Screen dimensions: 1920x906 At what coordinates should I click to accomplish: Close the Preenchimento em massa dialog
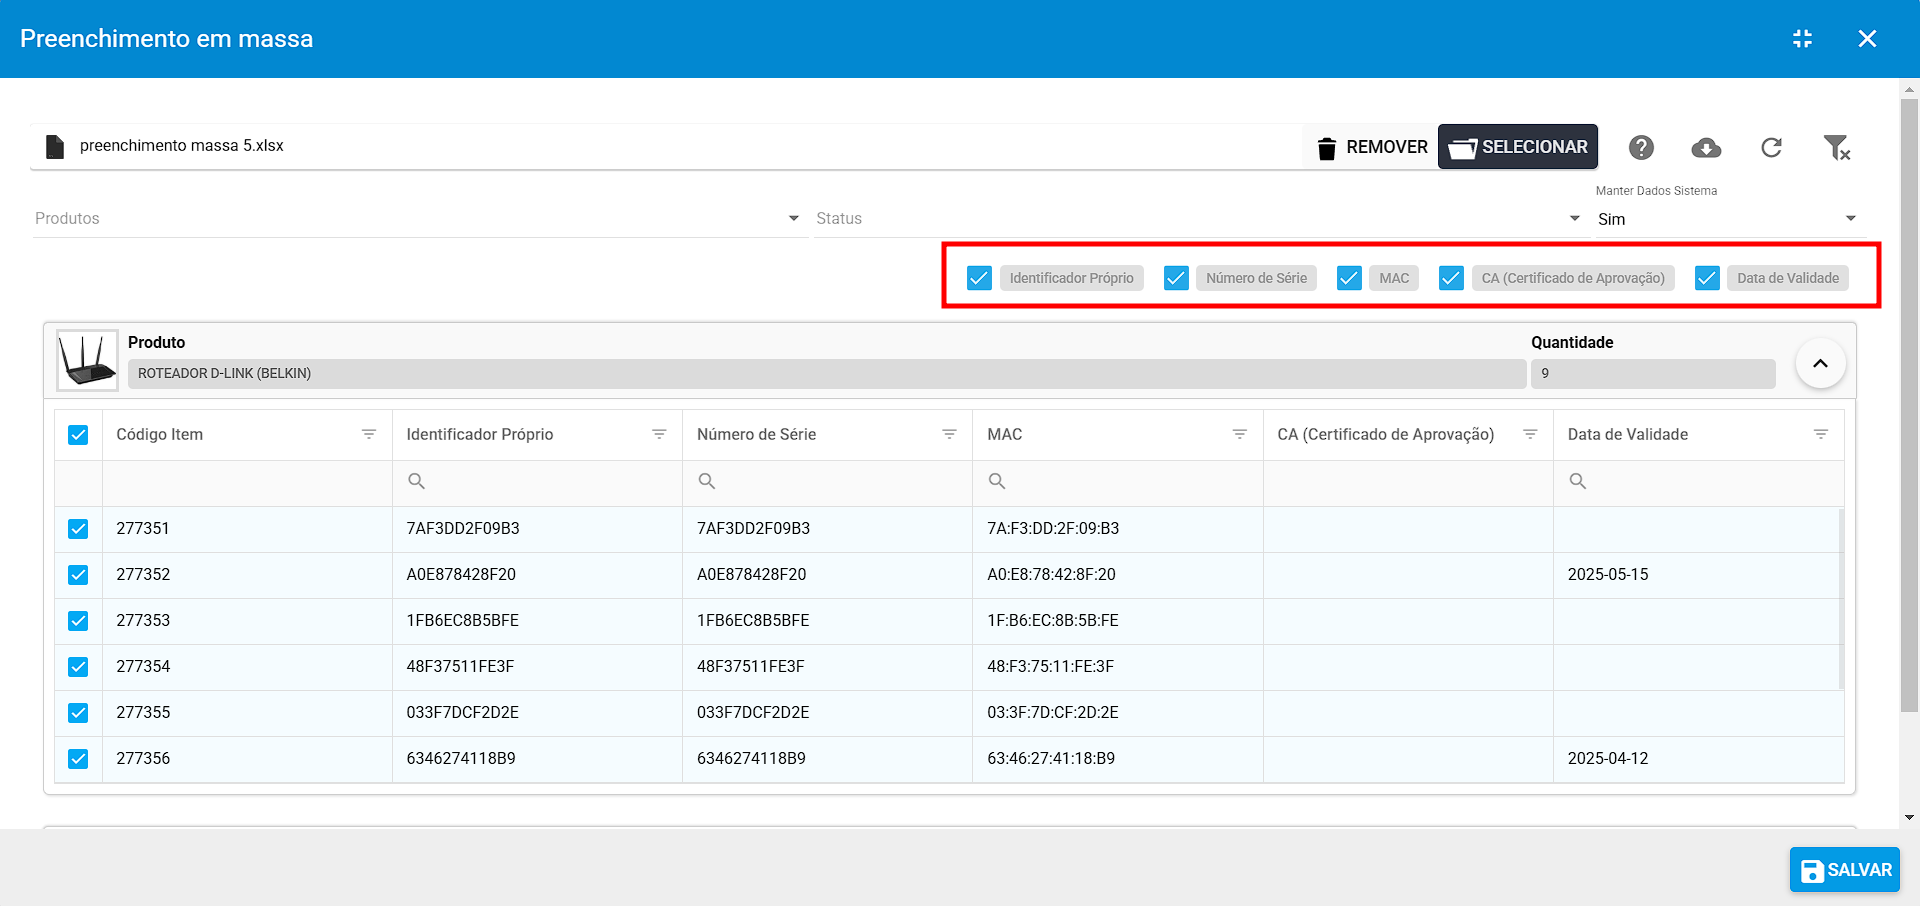coord(1867,39)
